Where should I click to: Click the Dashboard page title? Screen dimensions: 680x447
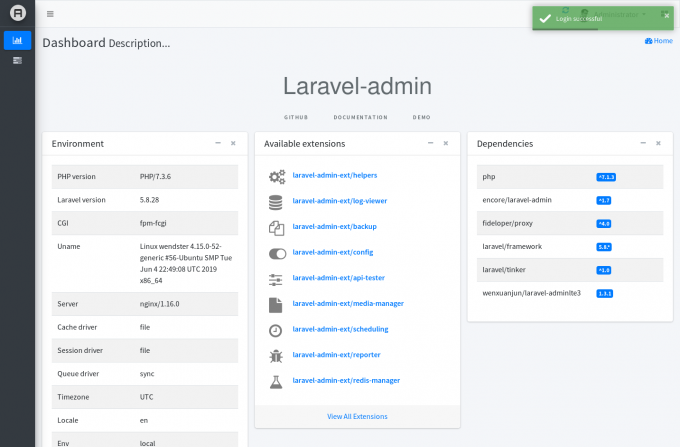tap(74, 42)
